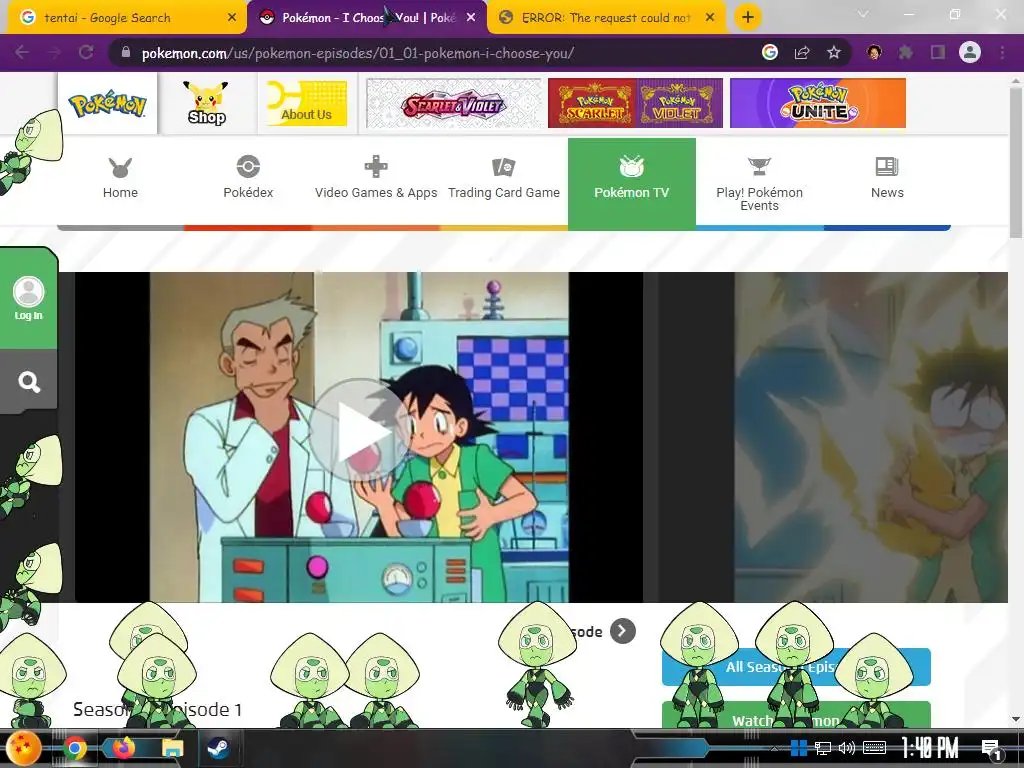Open Play! Pokémon Events section
The width and height of the screenshot is (1024, 768).
(760, 183)
